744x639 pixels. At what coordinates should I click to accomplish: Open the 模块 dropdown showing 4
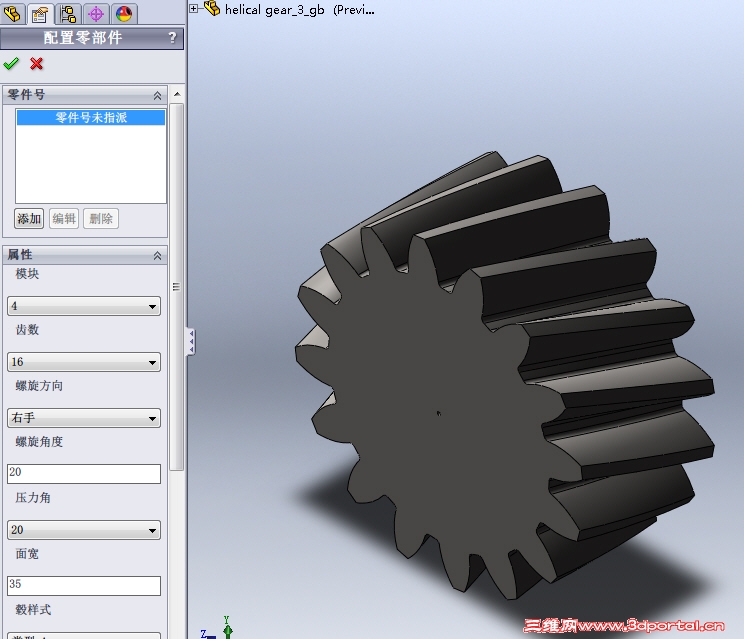(x=84, y=306)
